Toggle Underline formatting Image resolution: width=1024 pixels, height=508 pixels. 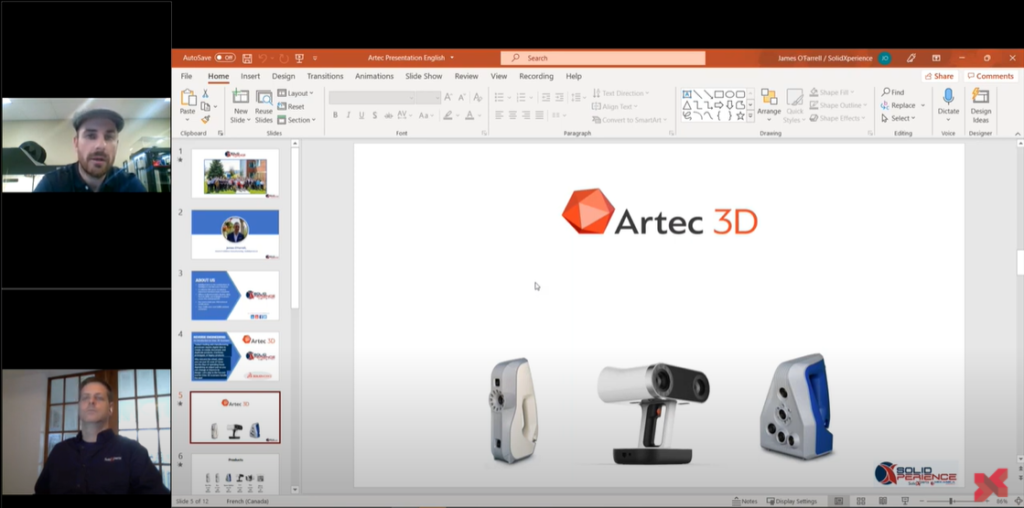click(x=361, y=116)
